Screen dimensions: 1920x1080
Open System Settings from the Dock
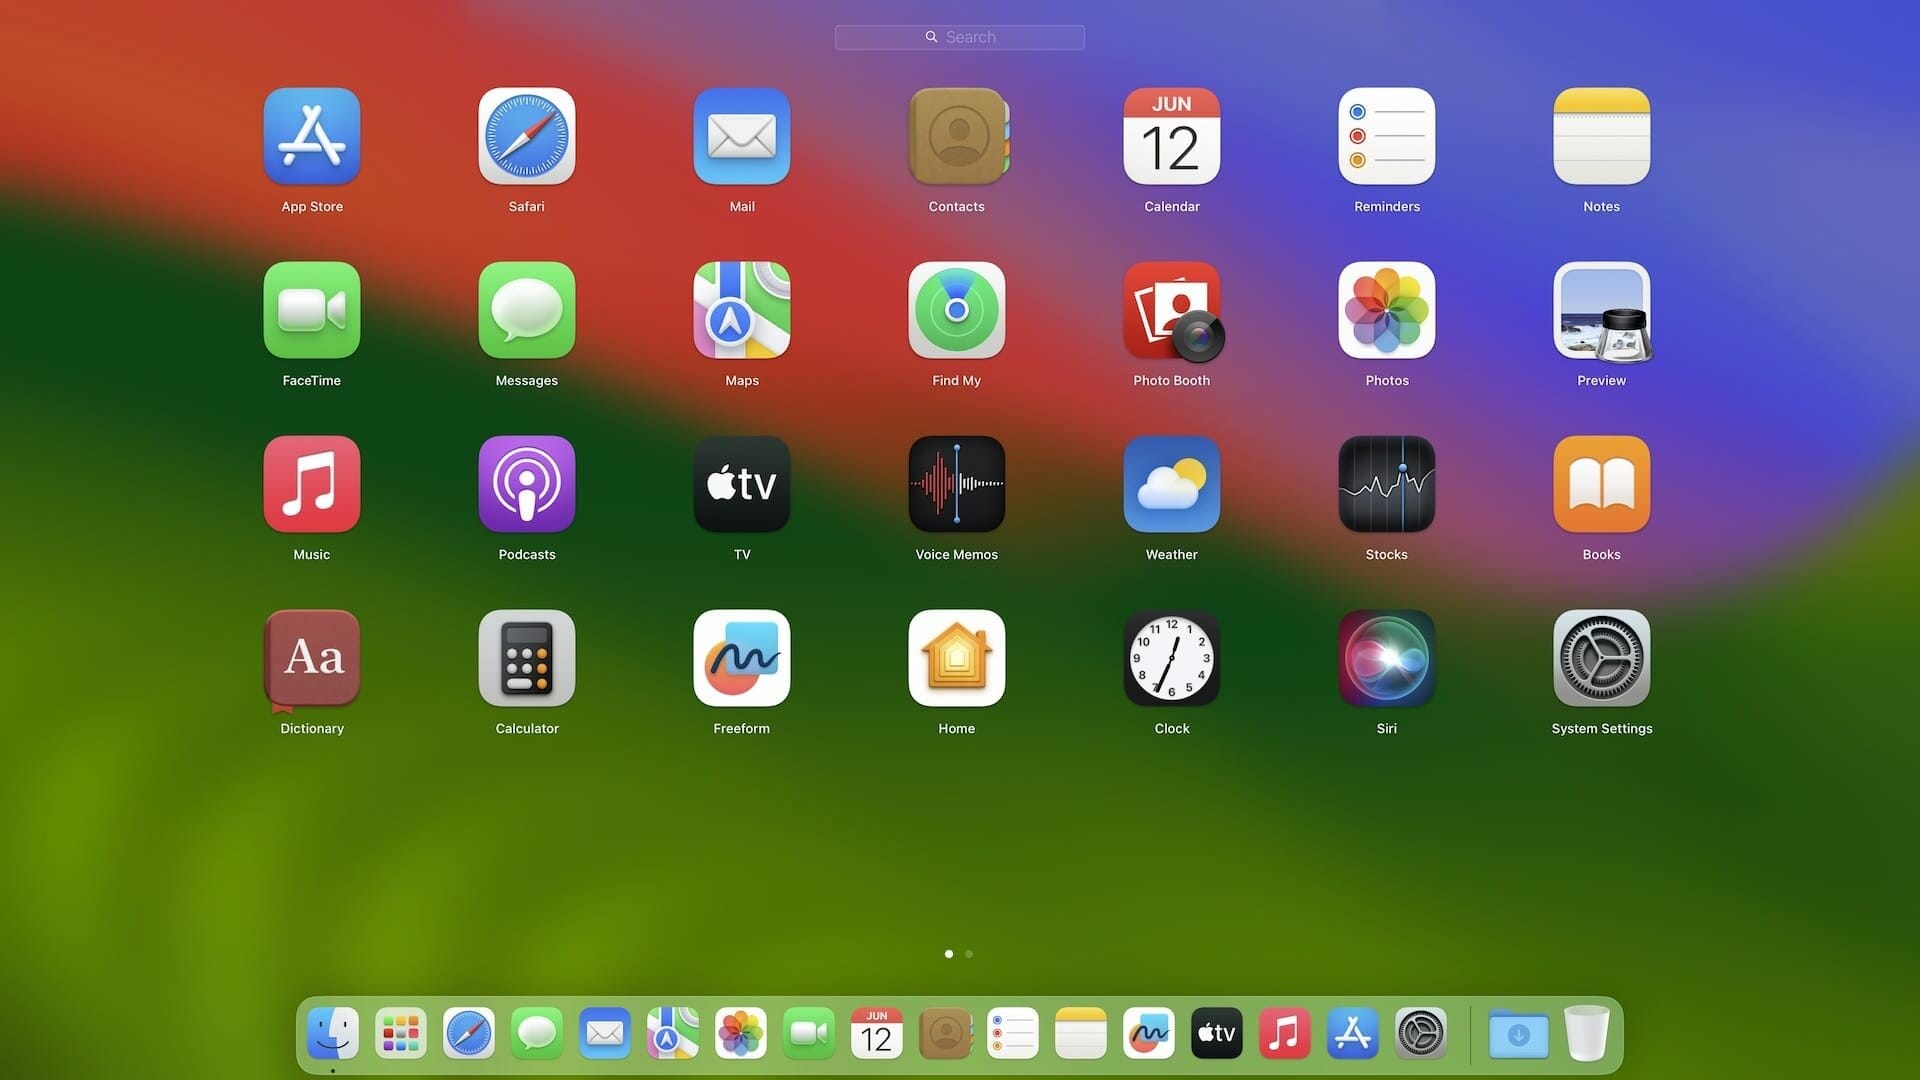[1421, 1033]
